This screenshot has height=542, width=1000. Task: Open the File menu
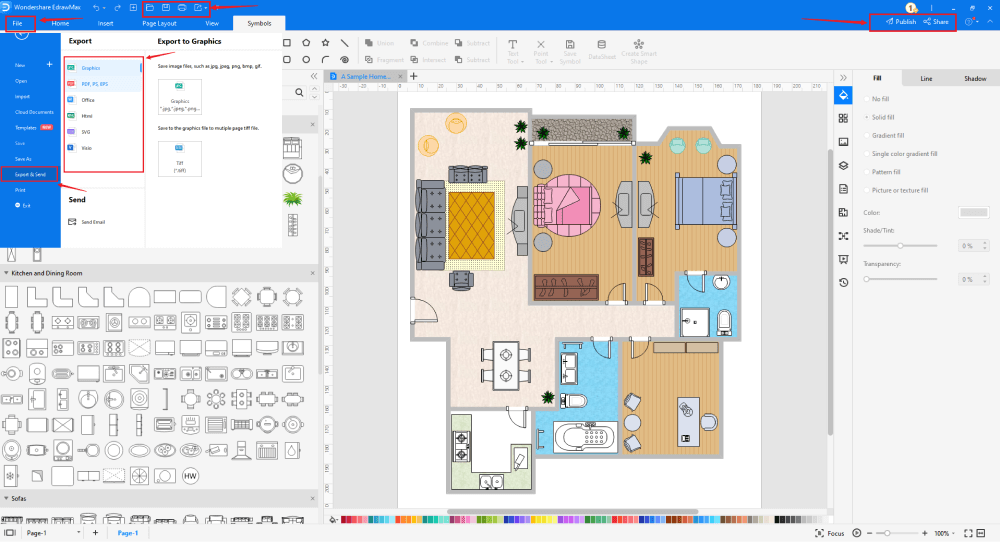tap(18, 23)
